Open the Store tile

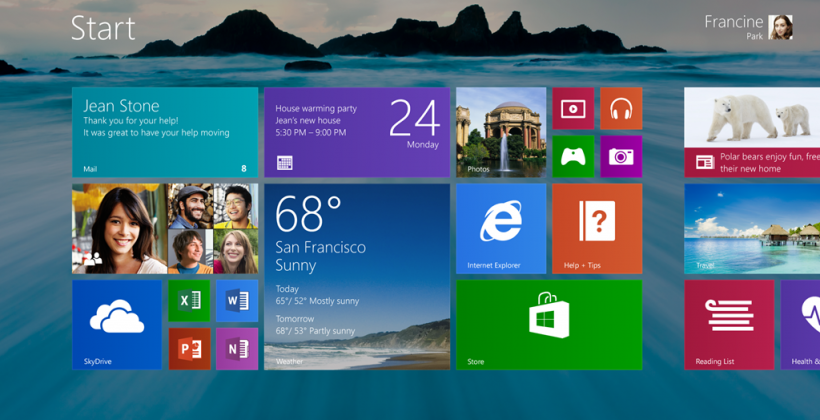[549, 325]
